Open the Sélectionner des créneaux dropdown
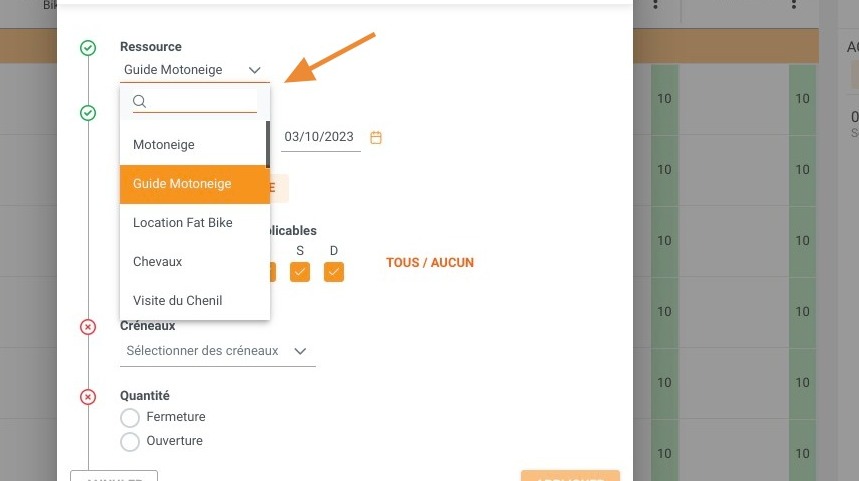The width and height of the screenshot is (859, 481). [x=217, y=351]
